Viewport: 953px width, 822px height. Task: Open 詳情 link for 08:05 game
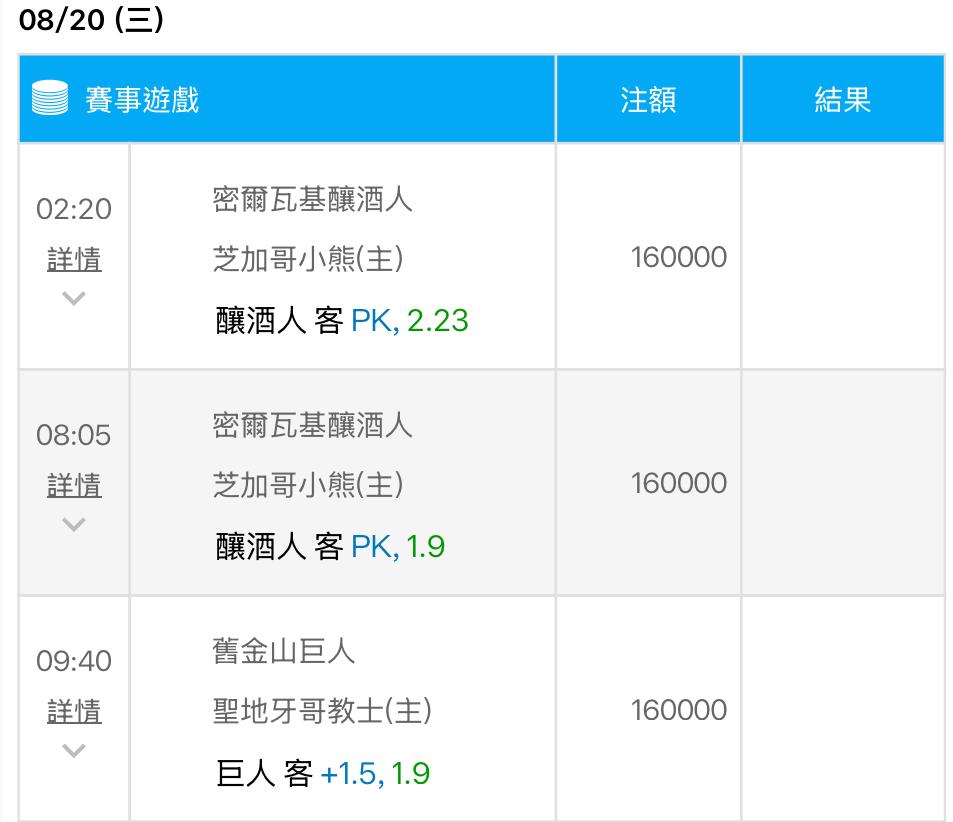tap(74, 486)
